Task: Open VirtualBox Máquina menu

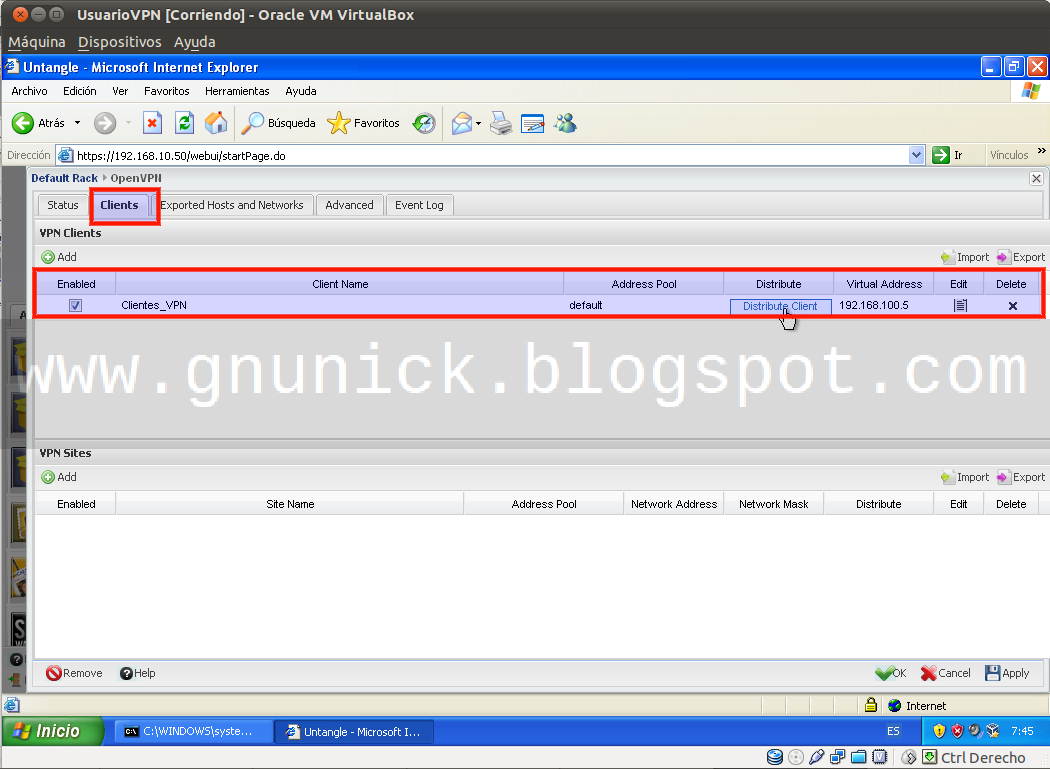Action: (37, 42)
